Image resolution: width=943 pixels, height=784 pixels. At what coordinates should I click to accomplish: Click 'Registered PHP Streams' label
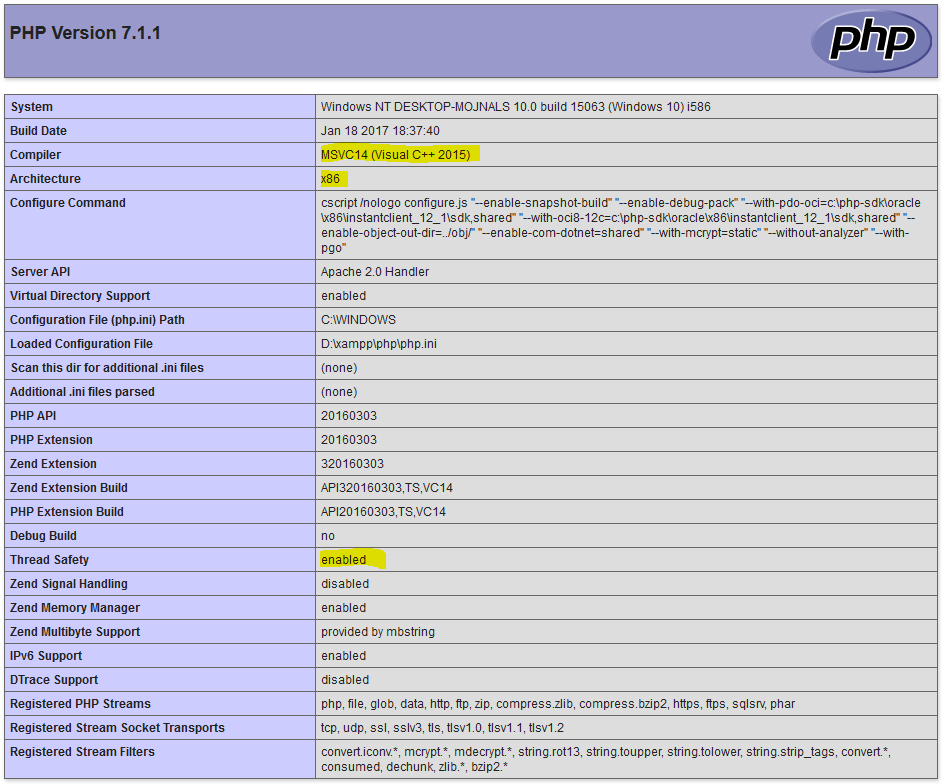(x=81, y=705)
